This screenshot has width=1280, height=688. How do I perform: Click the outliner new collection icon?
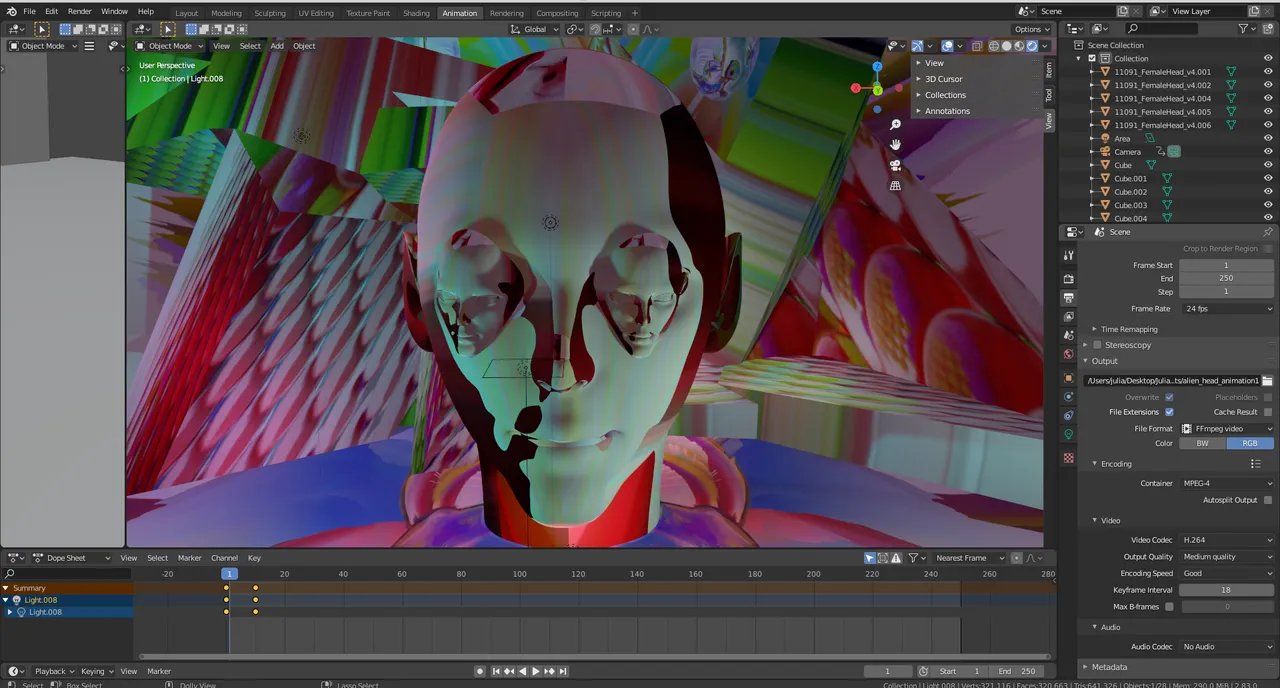click(x=1267, y=29)
